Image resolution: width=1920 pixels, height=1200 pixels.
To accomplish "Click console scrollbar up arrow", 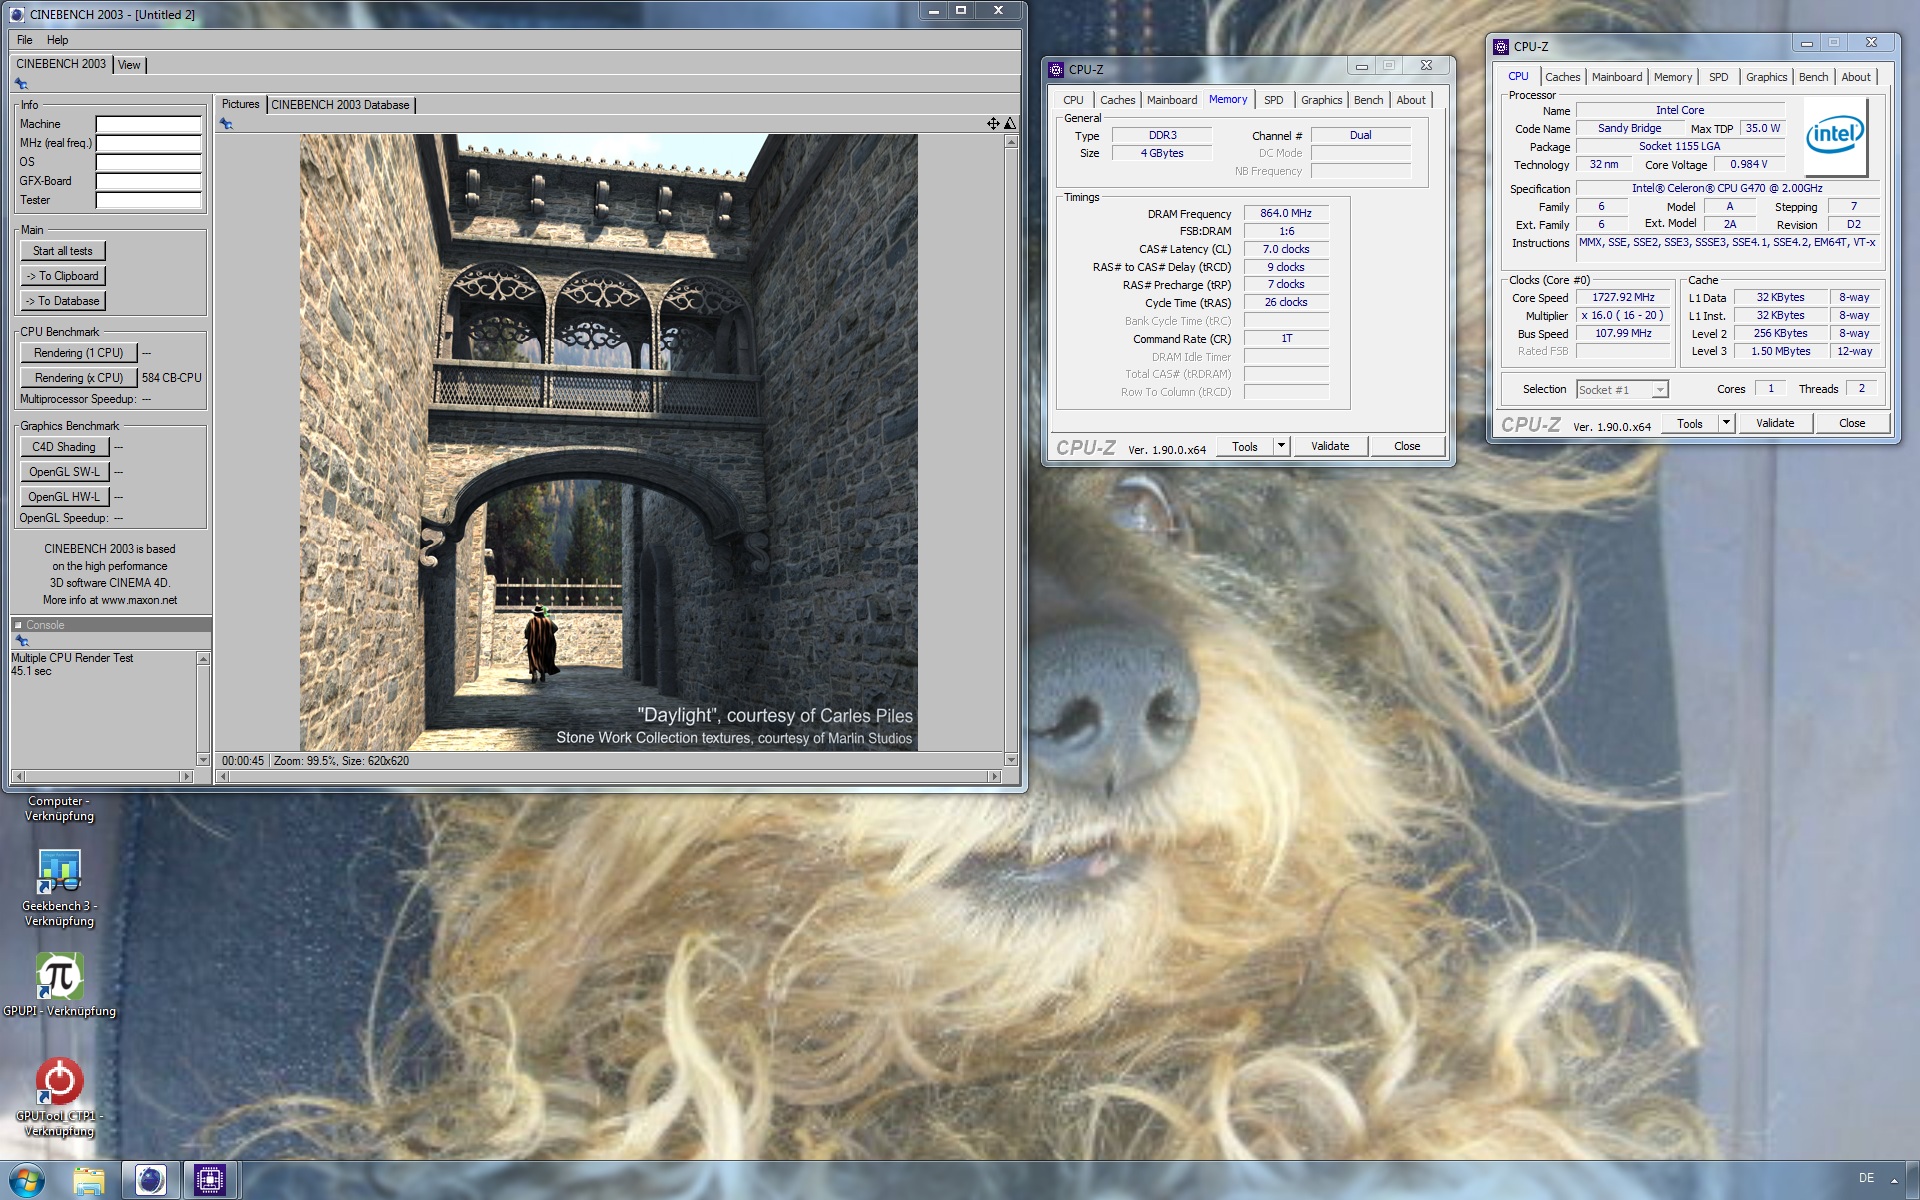I will pyautogui.click(x=203, y=659).
